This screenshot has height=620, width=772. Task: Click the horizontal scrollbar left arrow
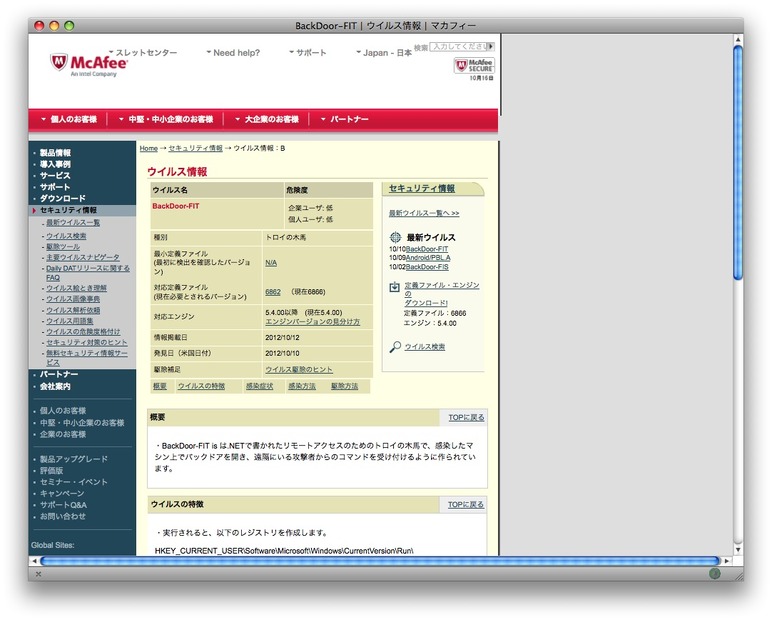(x=34, y=561)
